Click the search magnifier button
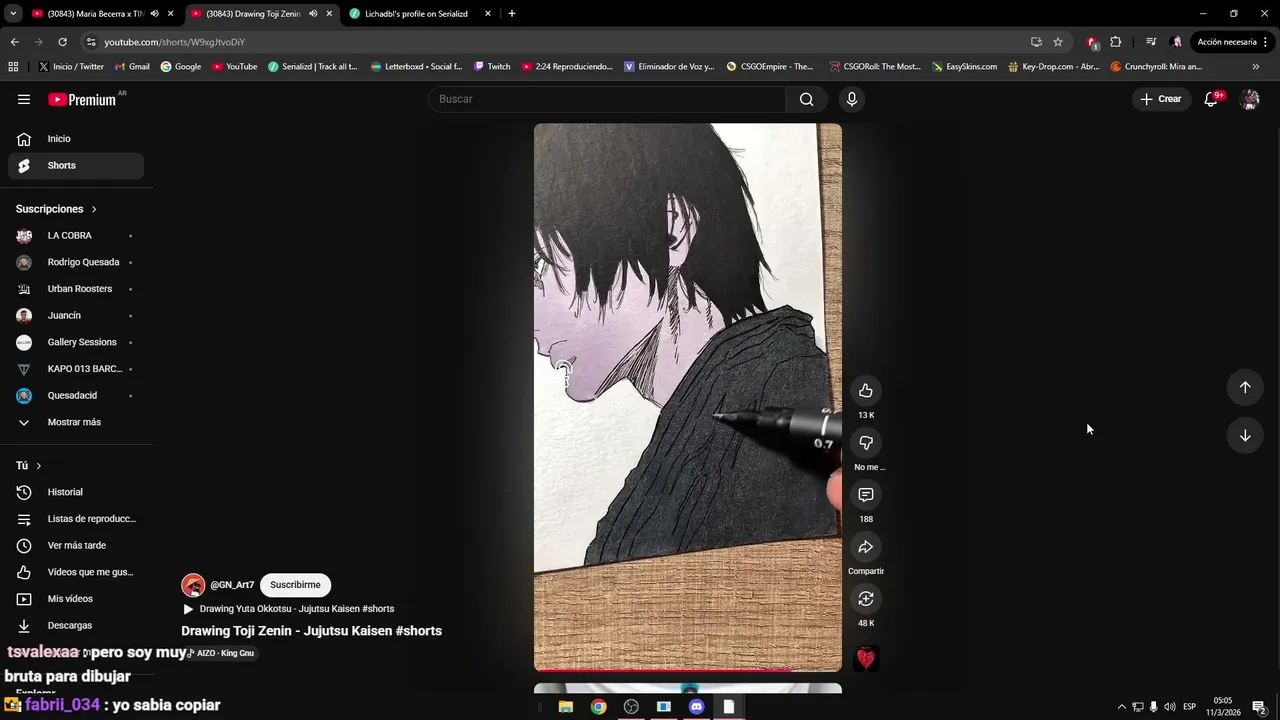The width and height of the screenshot is (1280, 720). coord(806,99)
